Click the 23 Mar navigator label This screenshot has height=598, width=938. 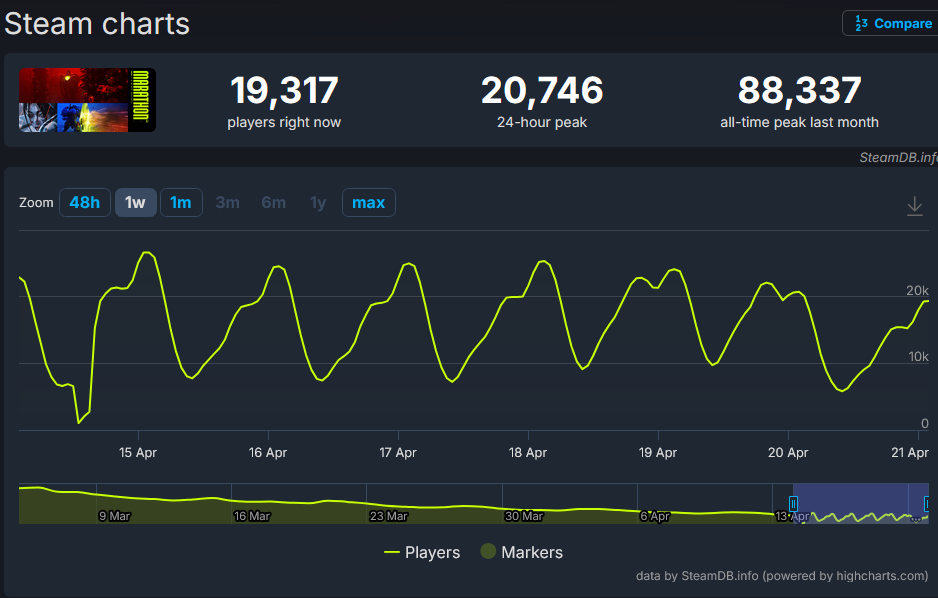388,515
